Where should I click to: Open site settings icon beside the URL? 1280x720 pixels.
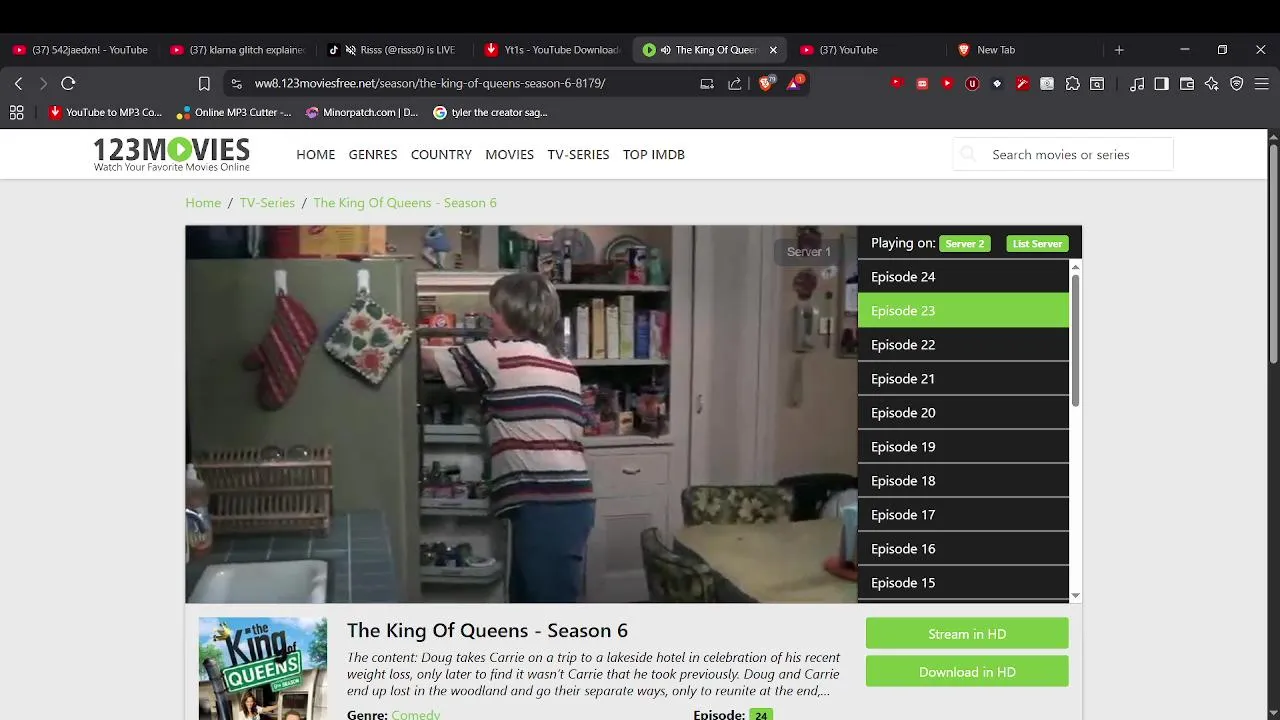tap(235, 84)
